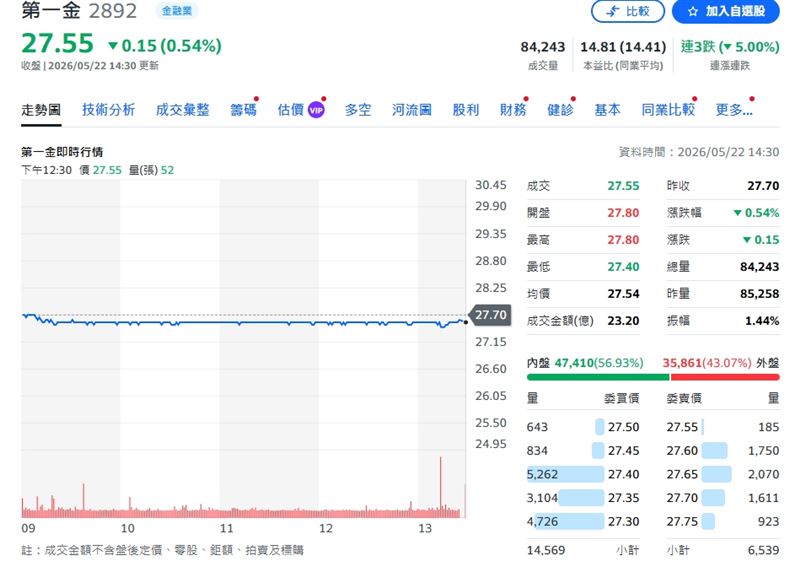The image size is (800, 566).
Task: Open the 河流圖 tab
Action: [x=412, y=110]
